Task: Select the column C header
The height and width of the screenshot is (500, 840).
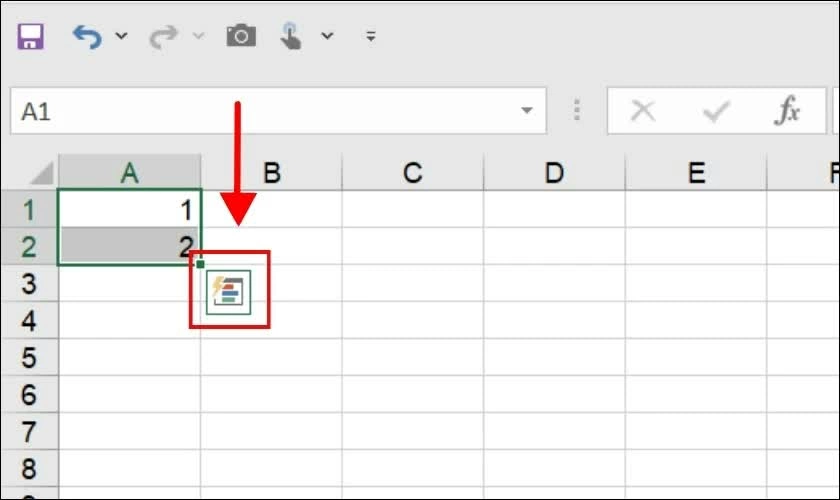Action: tap(412, 173)
